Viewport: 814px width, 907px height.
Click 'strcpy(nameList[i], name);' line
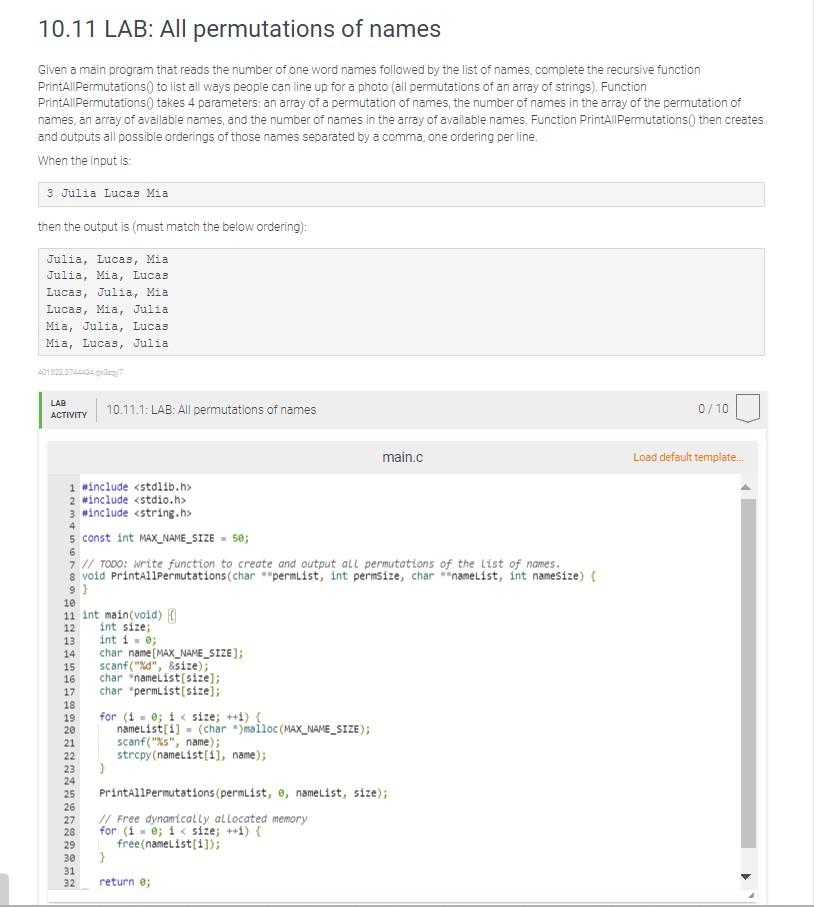(191, 755)
